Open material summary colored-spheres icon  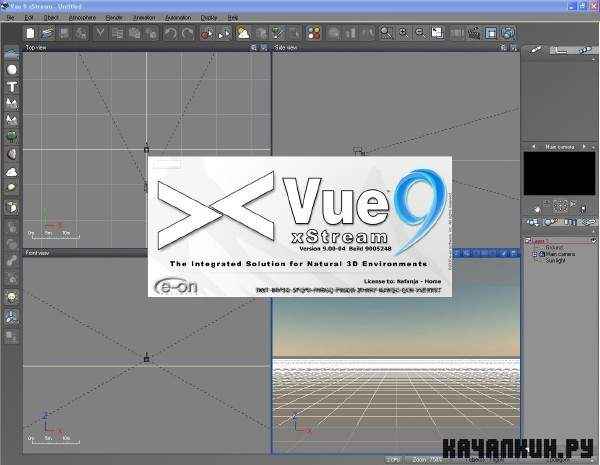pos(313,33)
